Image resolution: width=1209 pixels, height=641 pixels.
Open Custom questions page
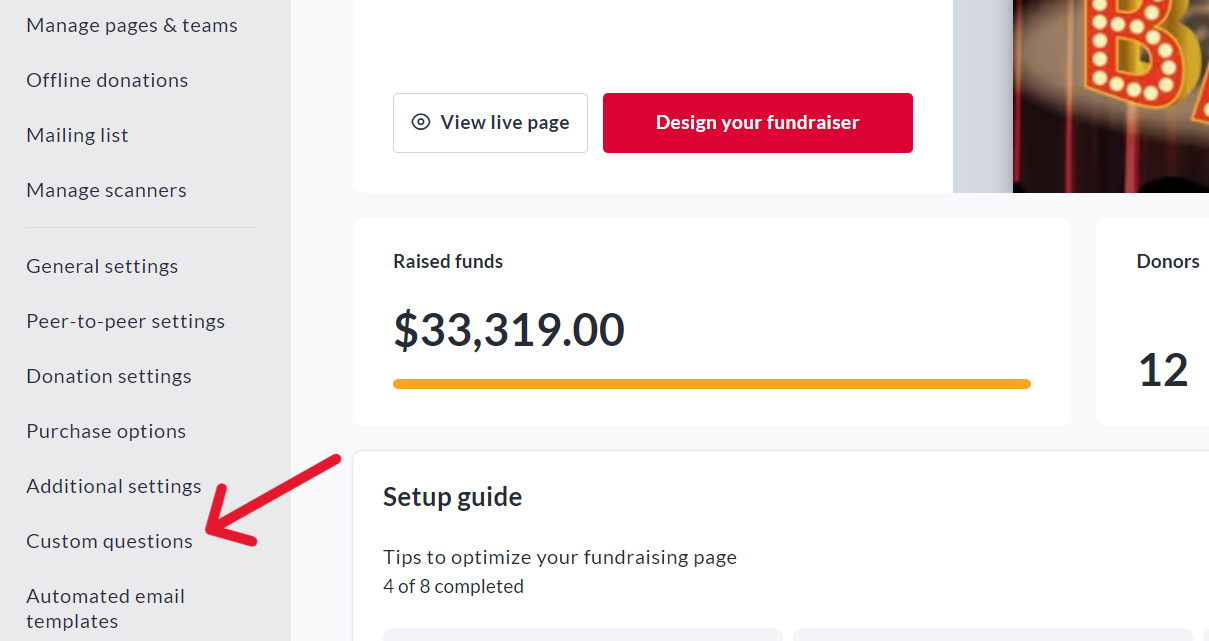[109, 541]
